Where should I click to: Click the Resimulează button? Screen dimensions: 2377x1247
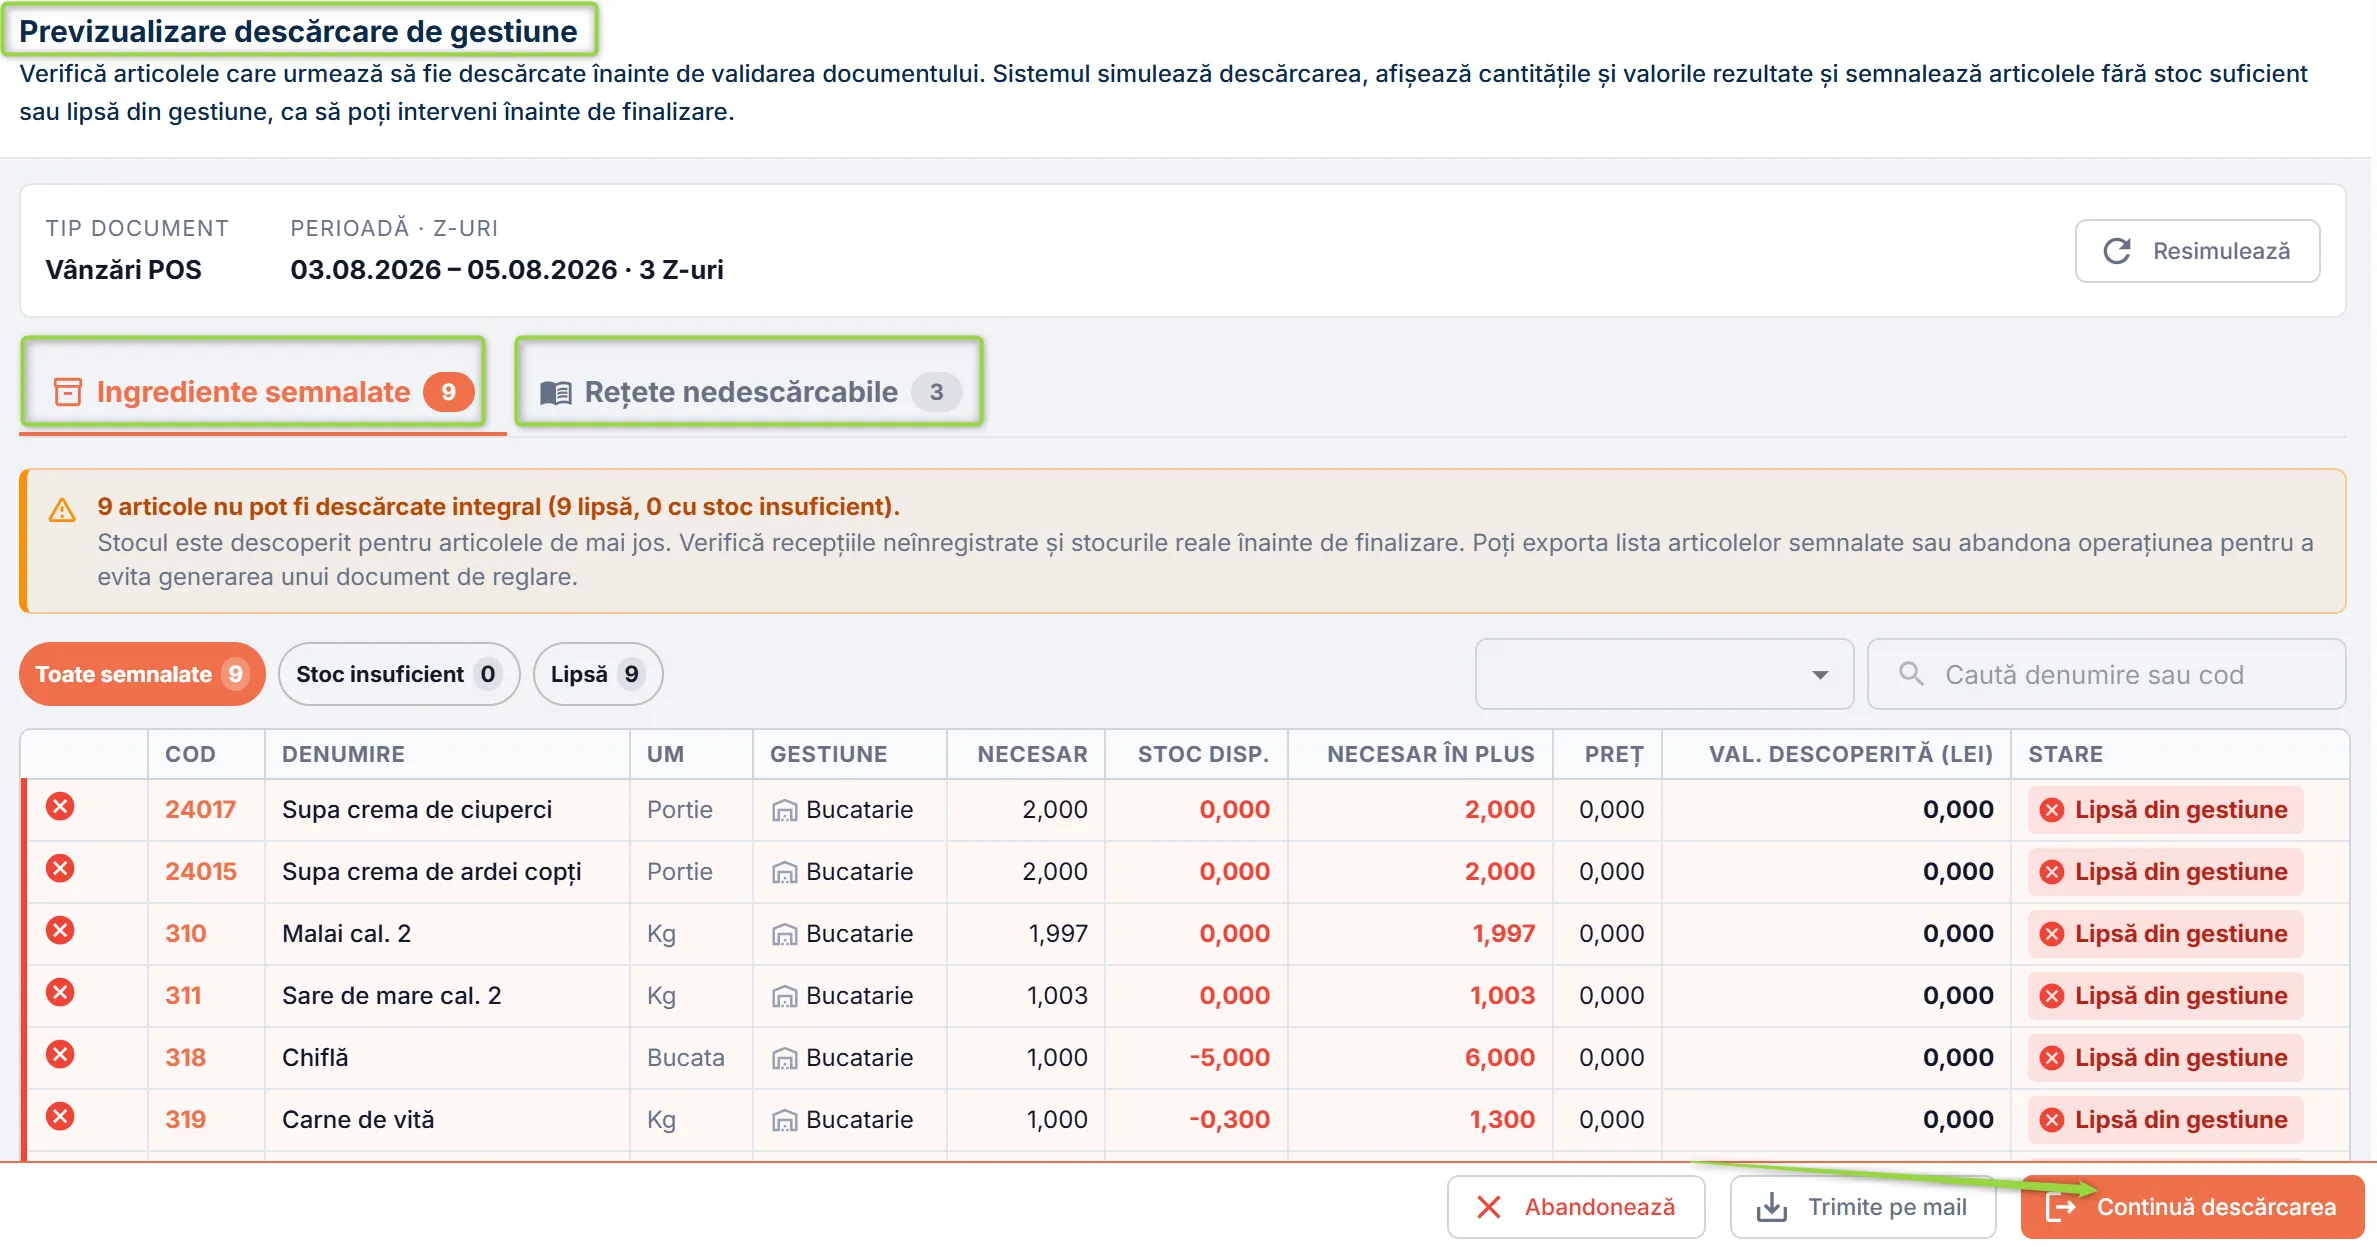(2197, 251)
